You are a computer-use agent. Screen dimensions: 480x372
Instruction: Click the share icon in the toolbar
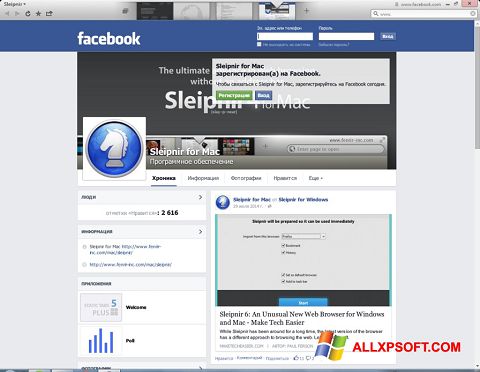(x=49, y=14)
